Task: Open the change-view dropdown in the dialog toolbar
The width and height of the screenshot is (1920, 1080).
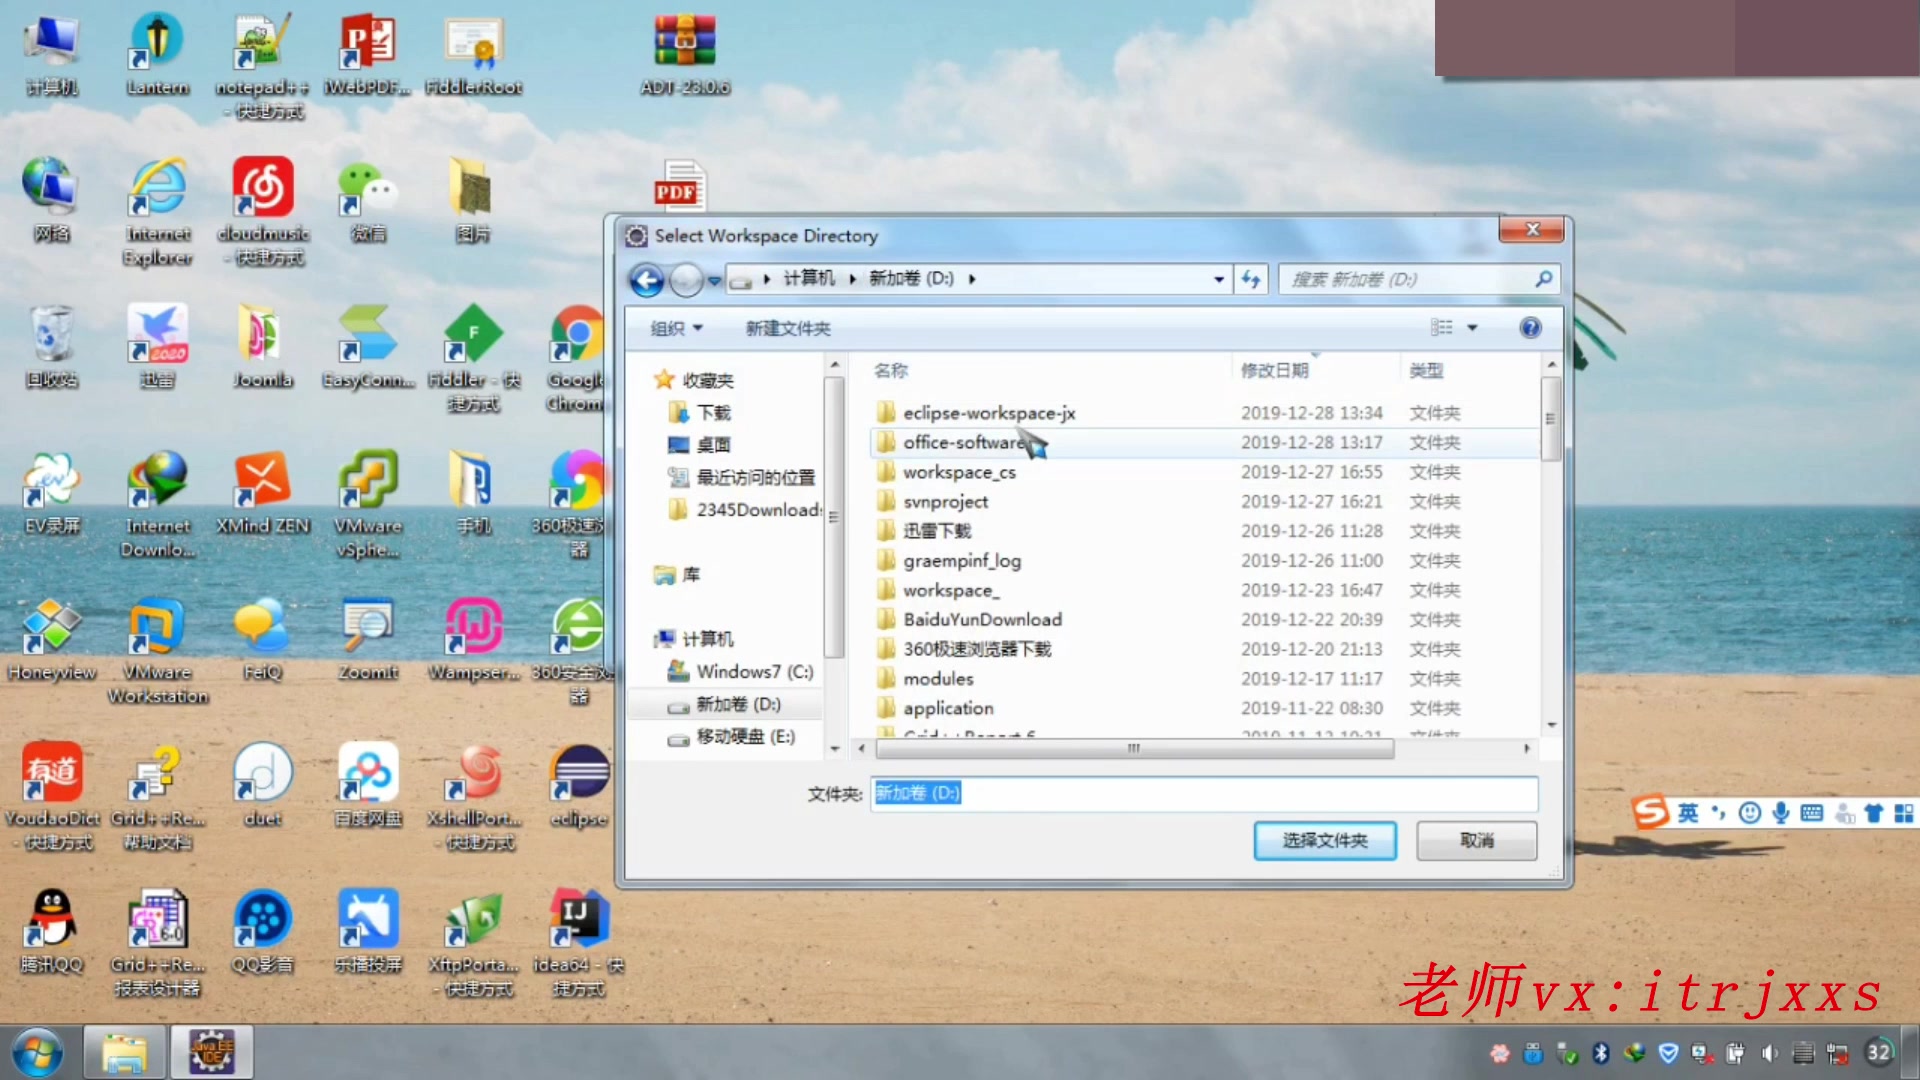Action: tap(1469, 327)
